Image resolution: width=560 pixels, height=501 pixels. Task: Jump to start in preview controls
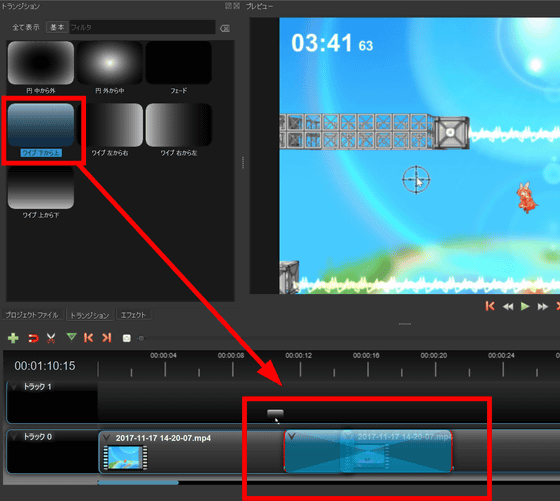(490, 306)
